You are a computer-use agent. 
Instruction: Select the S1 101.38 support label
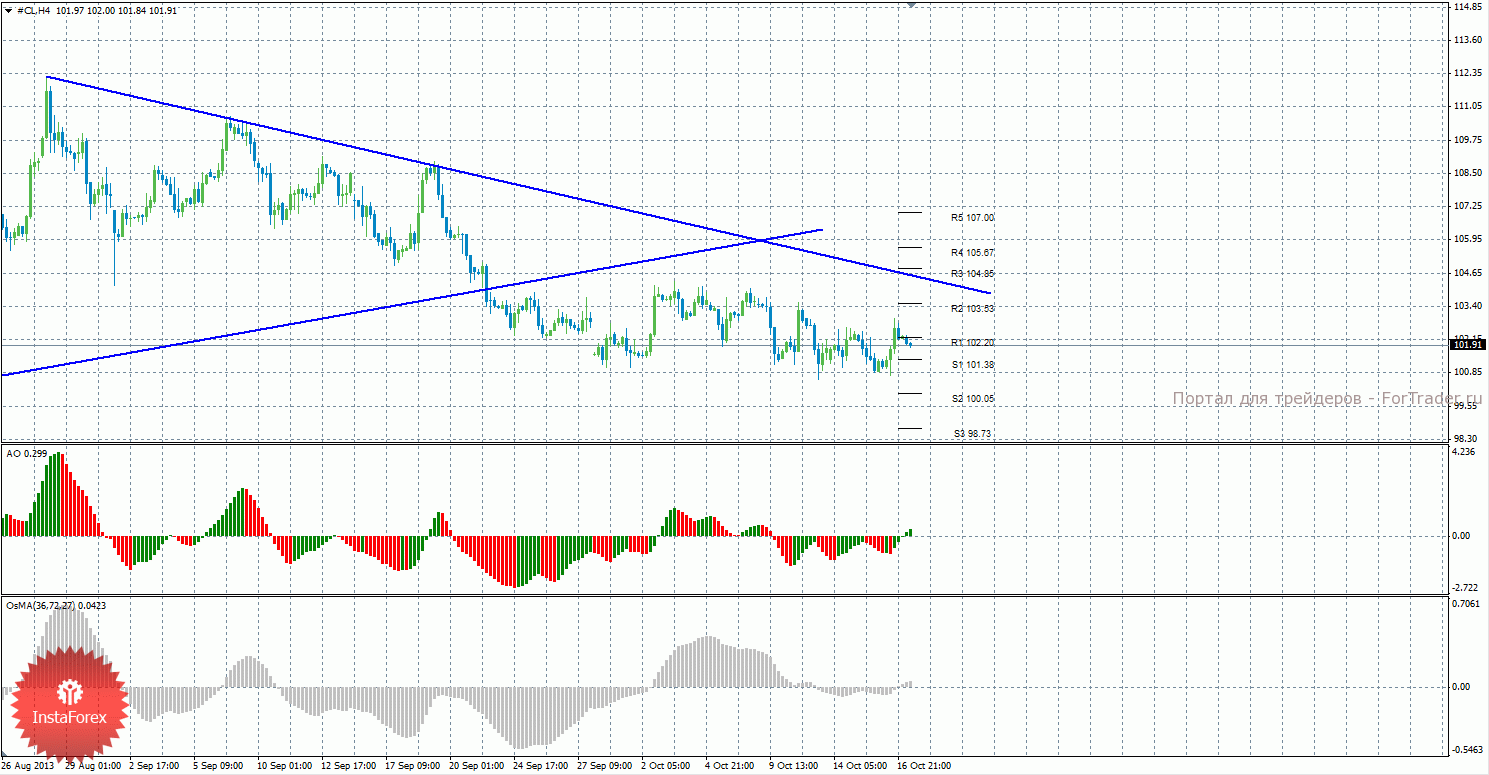tap(972, 365)
